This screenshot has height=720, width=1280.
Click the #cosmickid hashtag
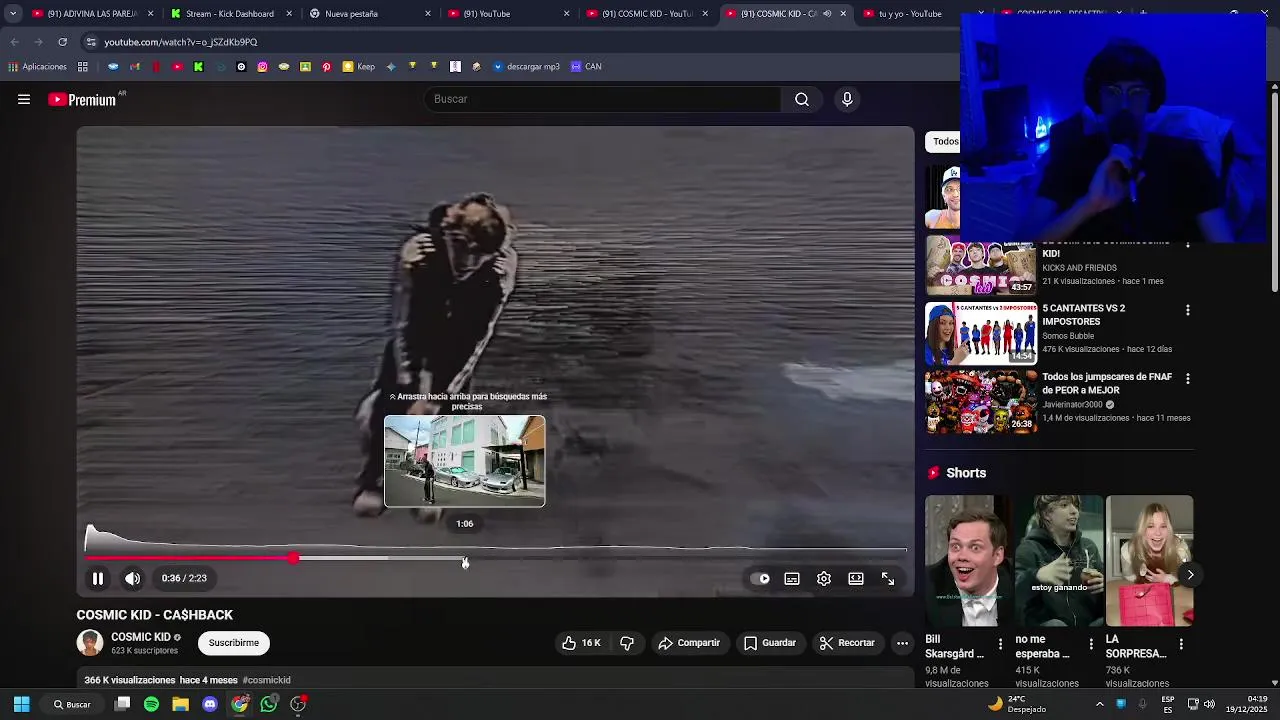pos(267,680)
